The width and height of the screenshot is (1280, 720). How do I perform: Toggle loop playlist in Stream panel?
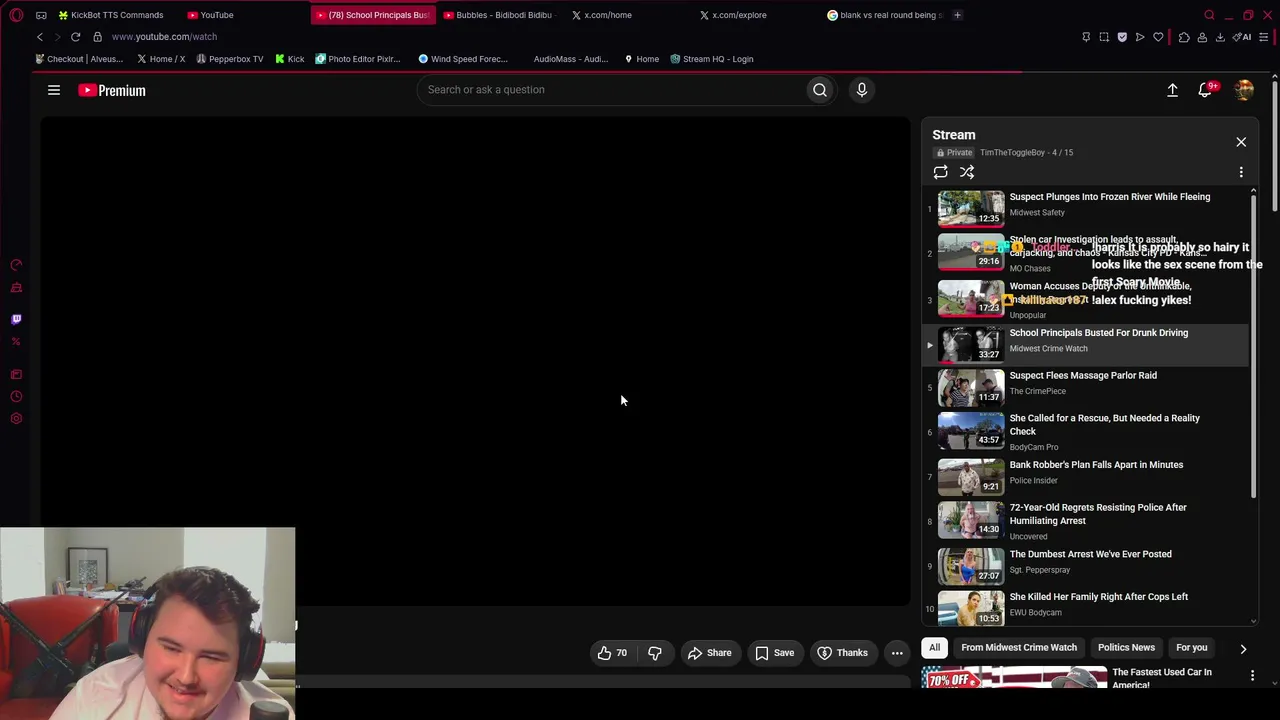pyautogui.click(x=941, y=172)
